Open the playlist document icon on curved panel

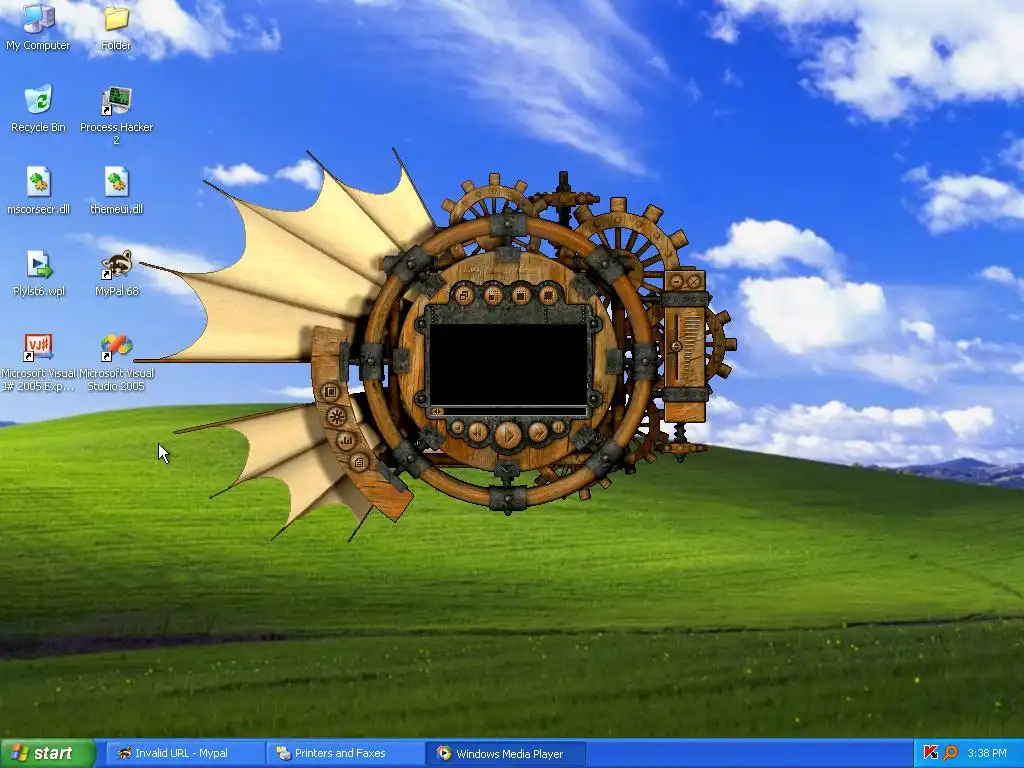click(x=359, y=463)
